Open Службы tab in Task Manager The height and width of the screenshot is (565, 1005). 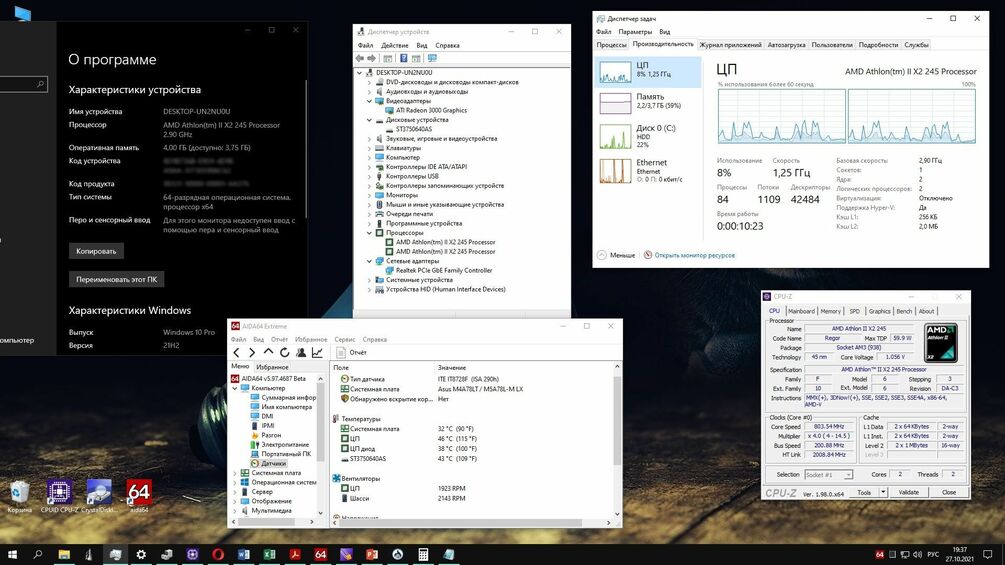(x=916, y=45)
